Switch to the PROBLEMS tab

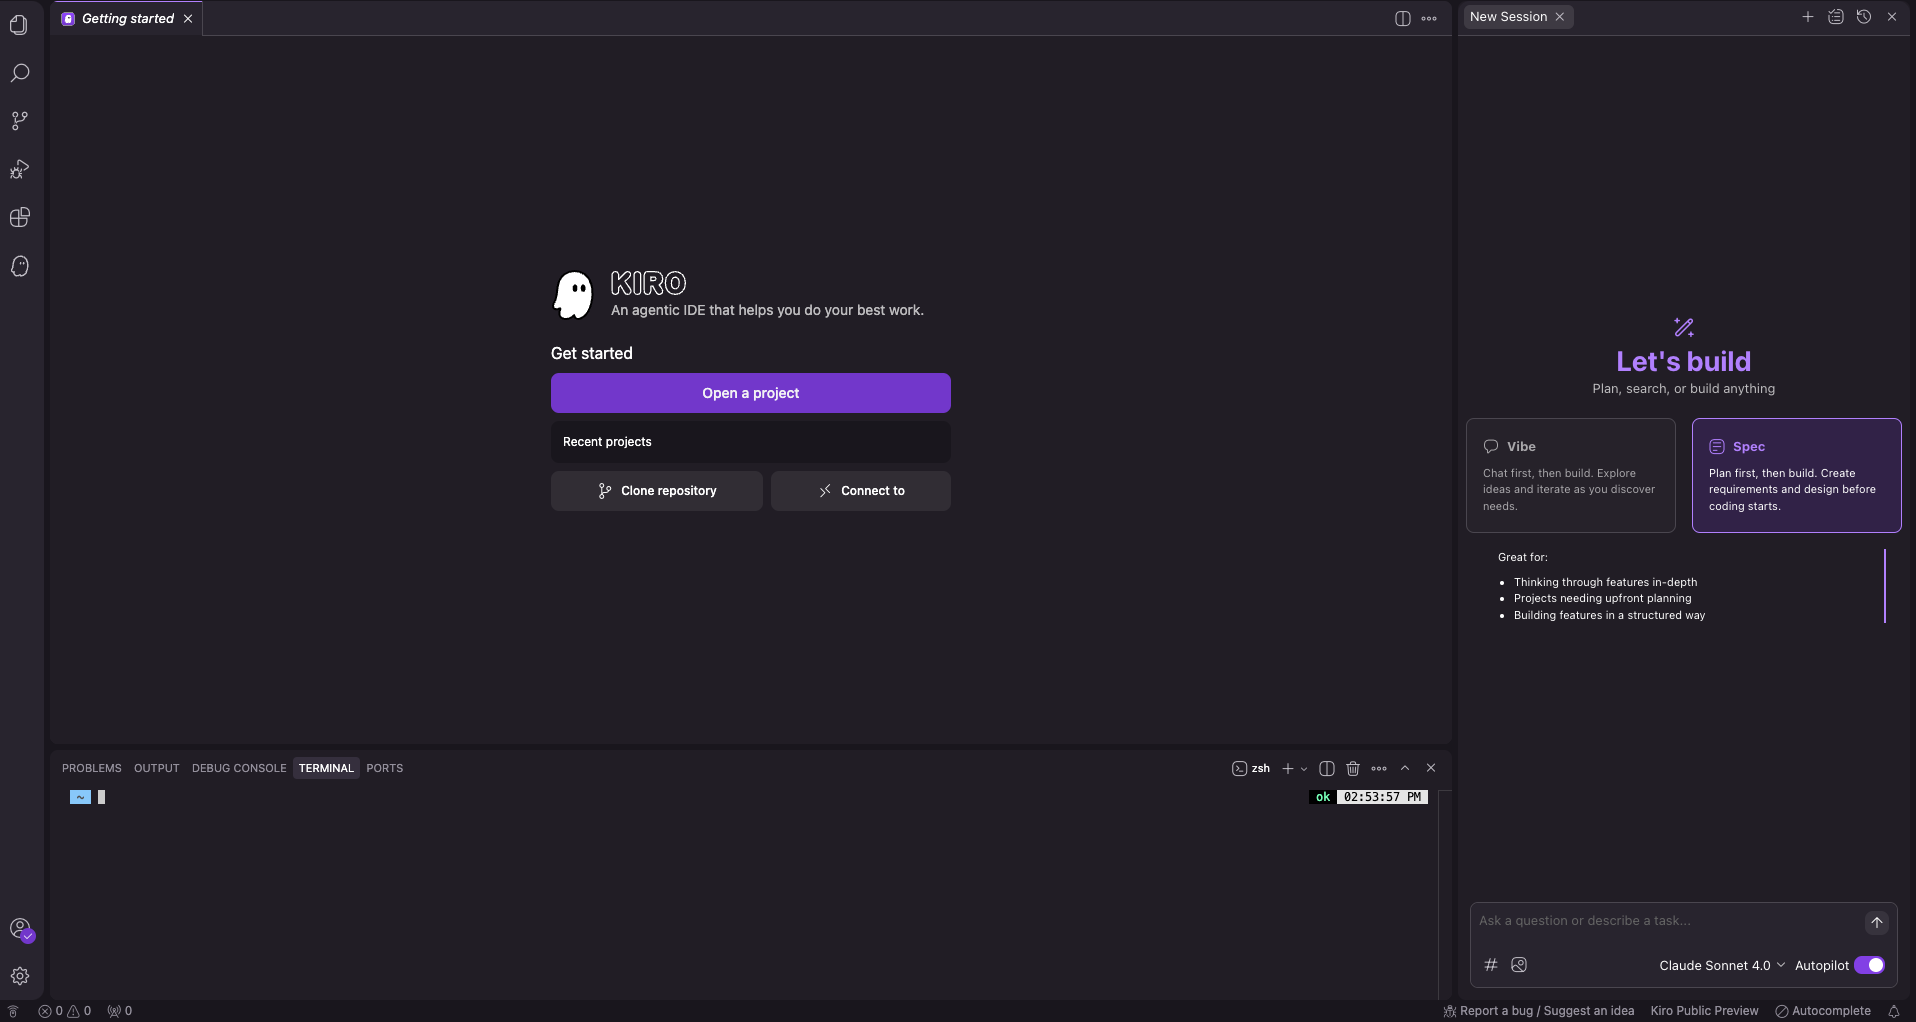tap(92, 768)
